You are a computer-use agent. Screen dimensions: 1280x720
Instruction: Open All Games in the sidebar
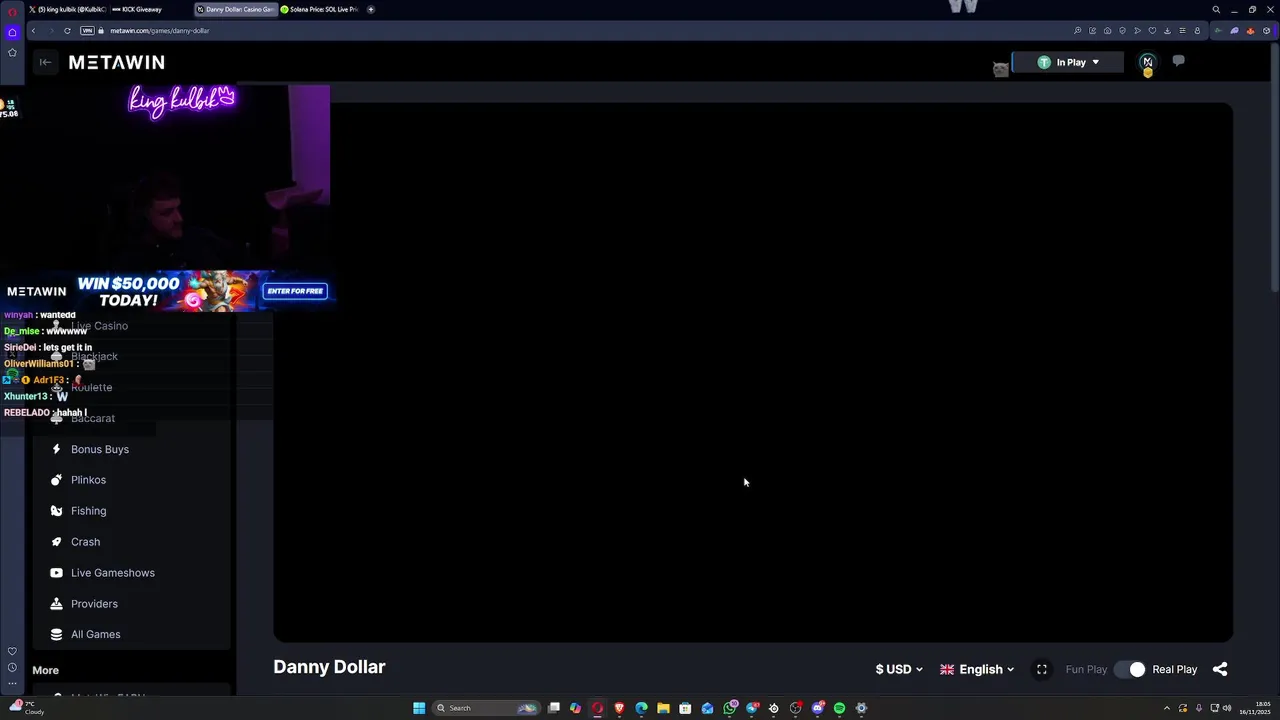(95, 634)
